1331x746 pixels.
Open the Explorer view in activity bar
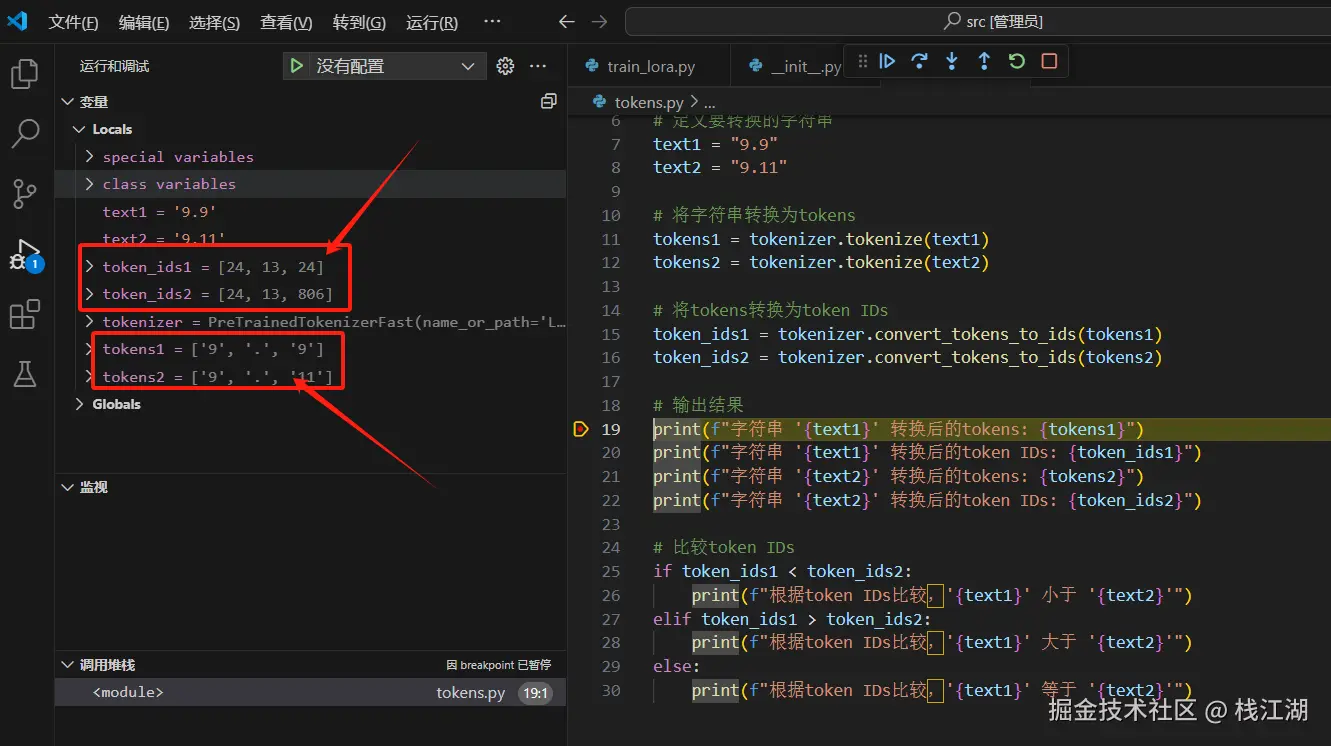coord(24,73)
